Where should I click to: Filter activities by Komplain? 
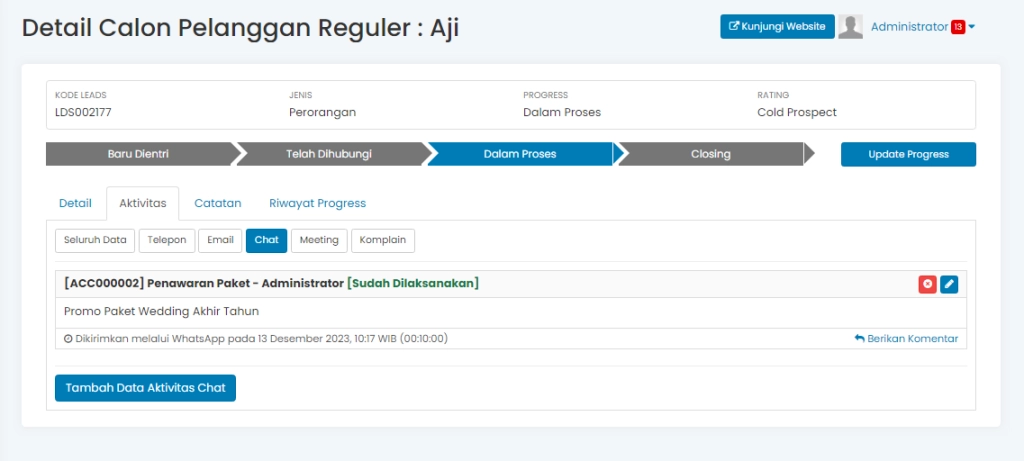(x=382, y=240)
